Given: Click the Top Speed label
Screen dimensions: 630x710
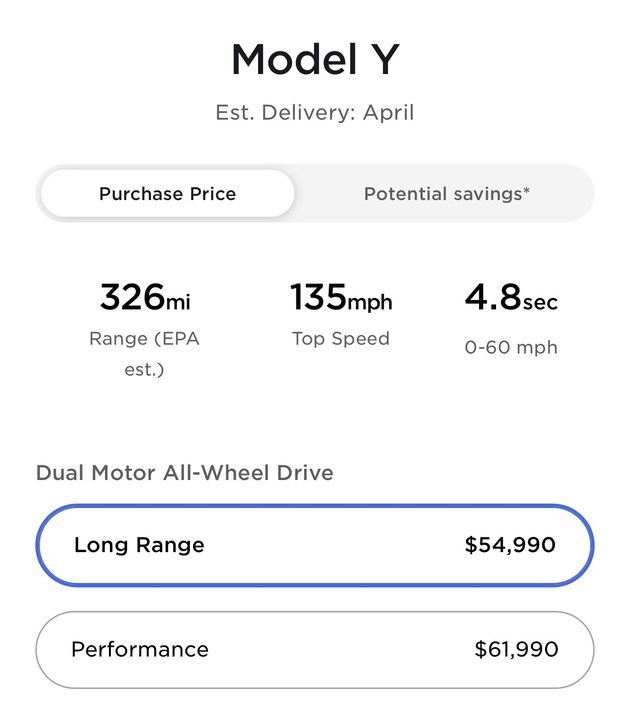Looking at the screenshot, I should pyautogui.click(x=341, y=339).
